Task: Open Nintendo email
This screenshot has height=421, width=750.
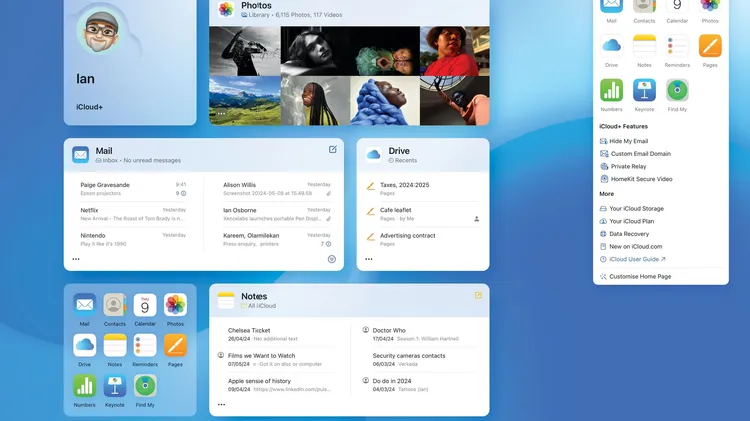Action: pos(133,240)
